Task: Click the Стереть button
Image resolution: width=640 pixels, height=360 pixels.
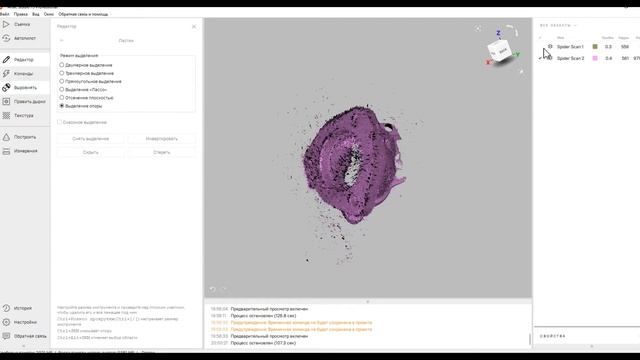Action: point(162,152)
